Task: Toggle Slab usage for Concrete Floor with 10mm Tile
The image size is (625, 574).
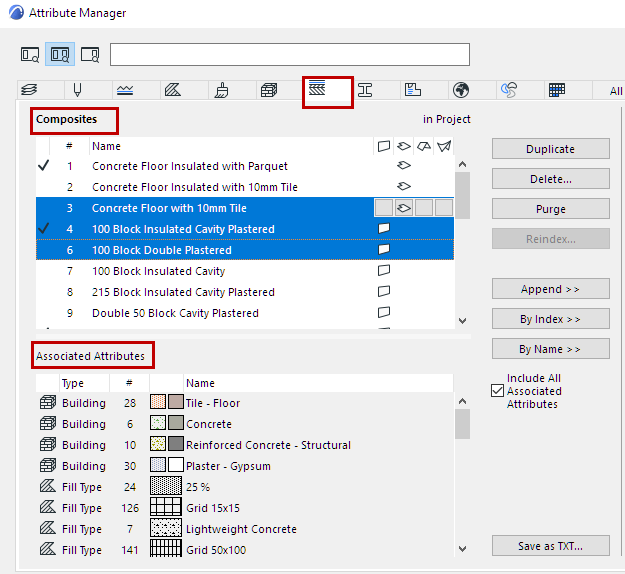Action: point(404,208)
